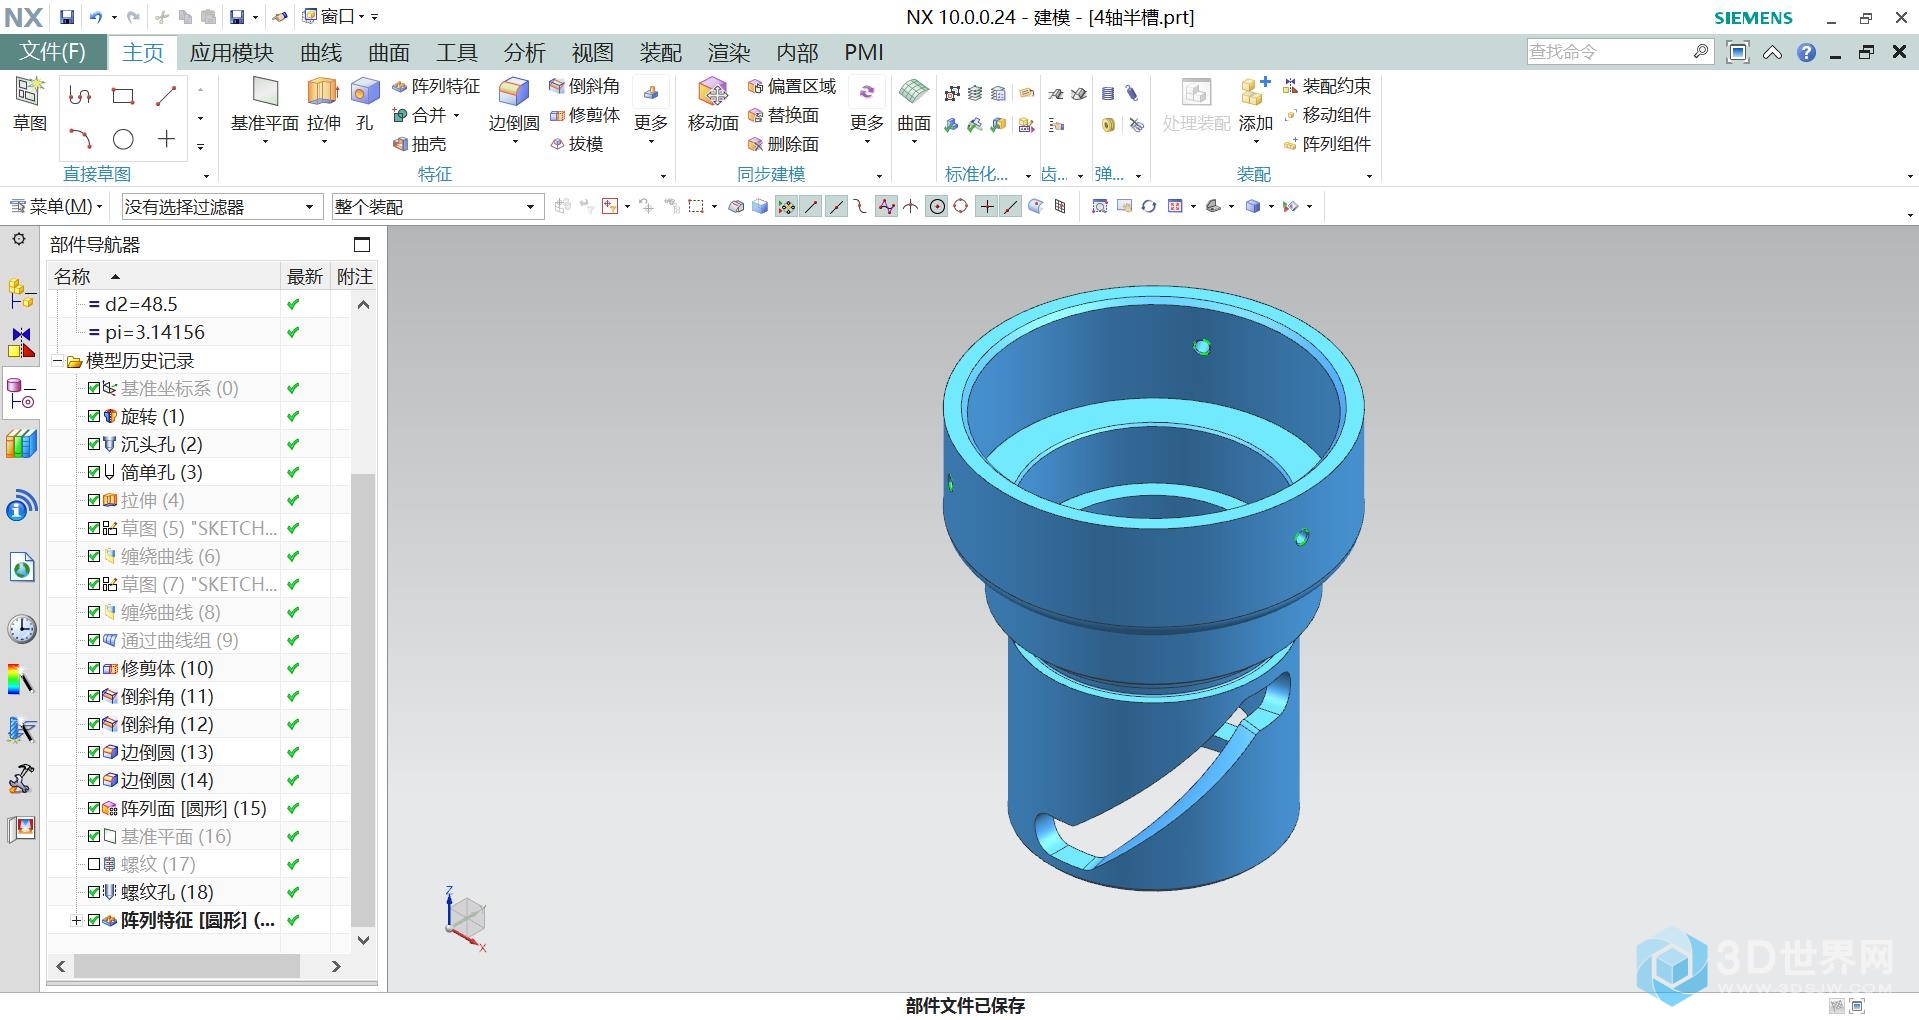
Task: Click the Offset Region (偏置区域) tool
Action: click(x=792, y=86)
